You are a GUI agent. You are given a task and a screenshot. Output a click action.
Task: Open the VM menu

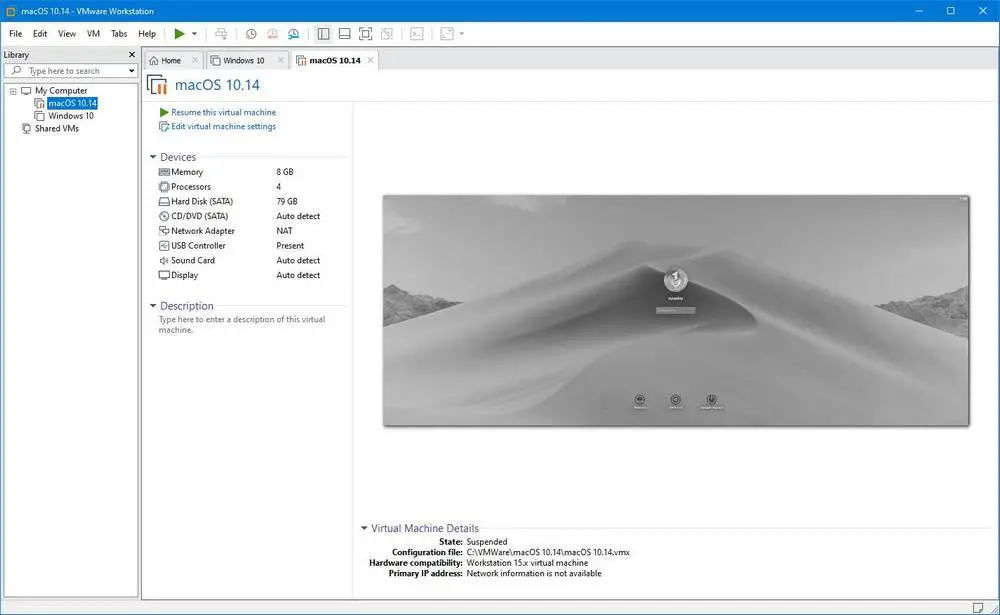(93, 34)
